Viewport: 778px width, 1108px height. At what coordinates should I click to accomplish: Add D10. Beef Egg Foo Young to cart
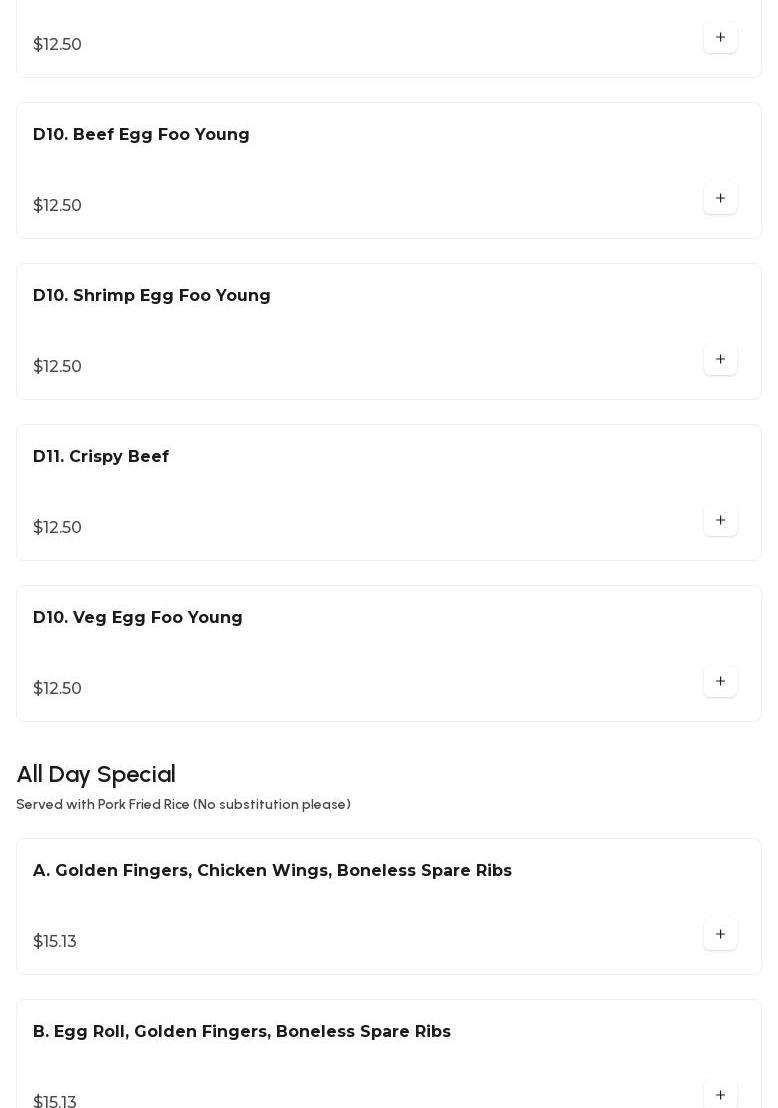[x=720, y=199]
